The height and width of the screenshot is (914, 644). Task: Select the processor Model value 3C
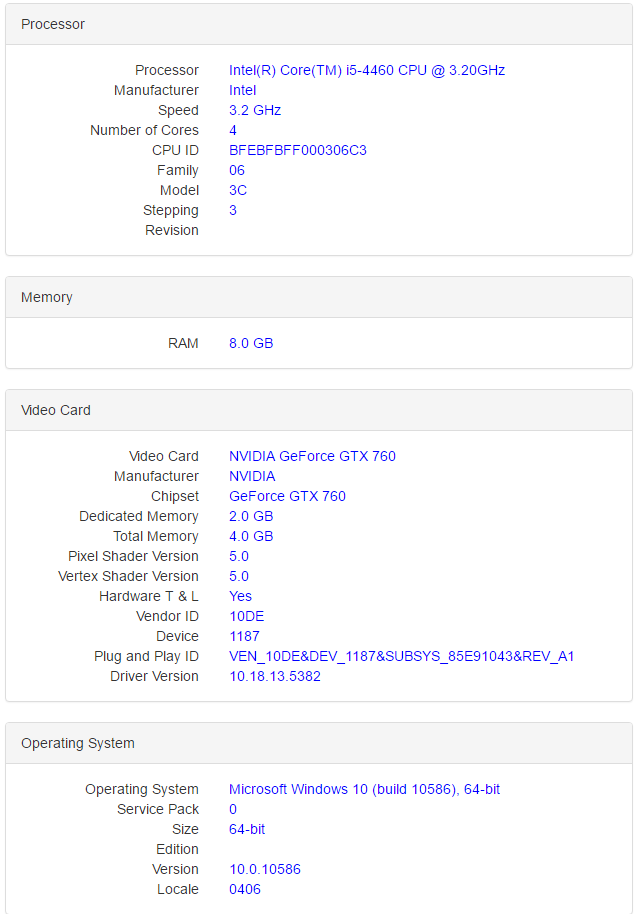click(x=238, y=190)
